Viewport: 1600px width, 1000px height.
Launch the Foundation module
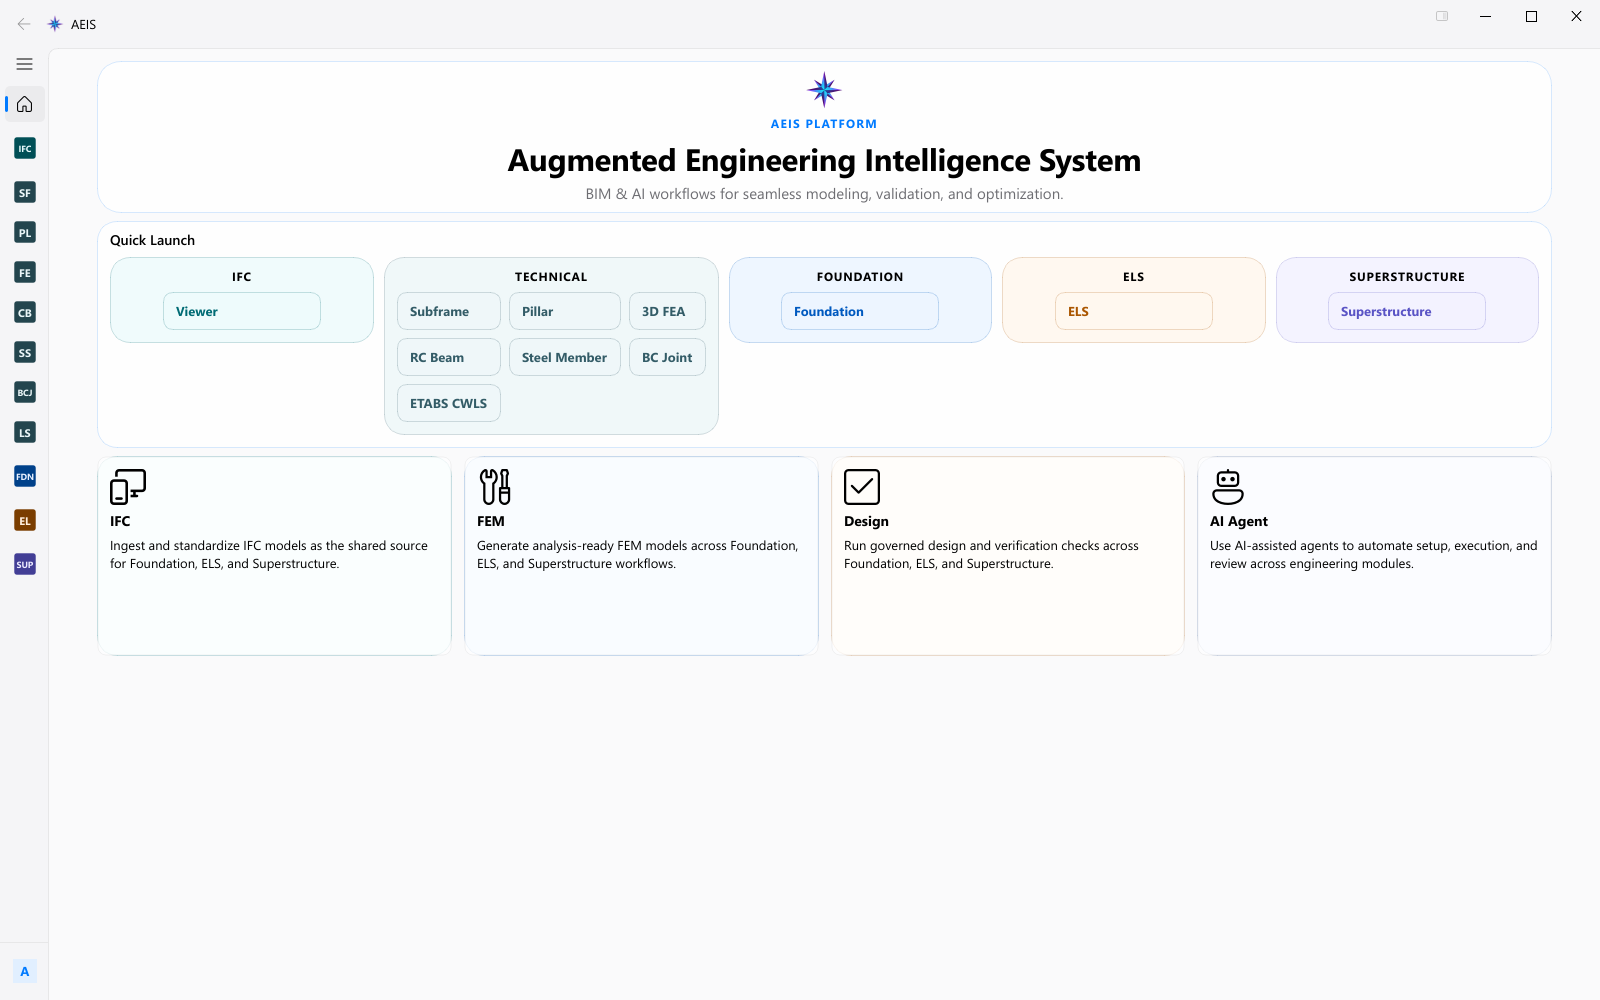pos(860,311)
